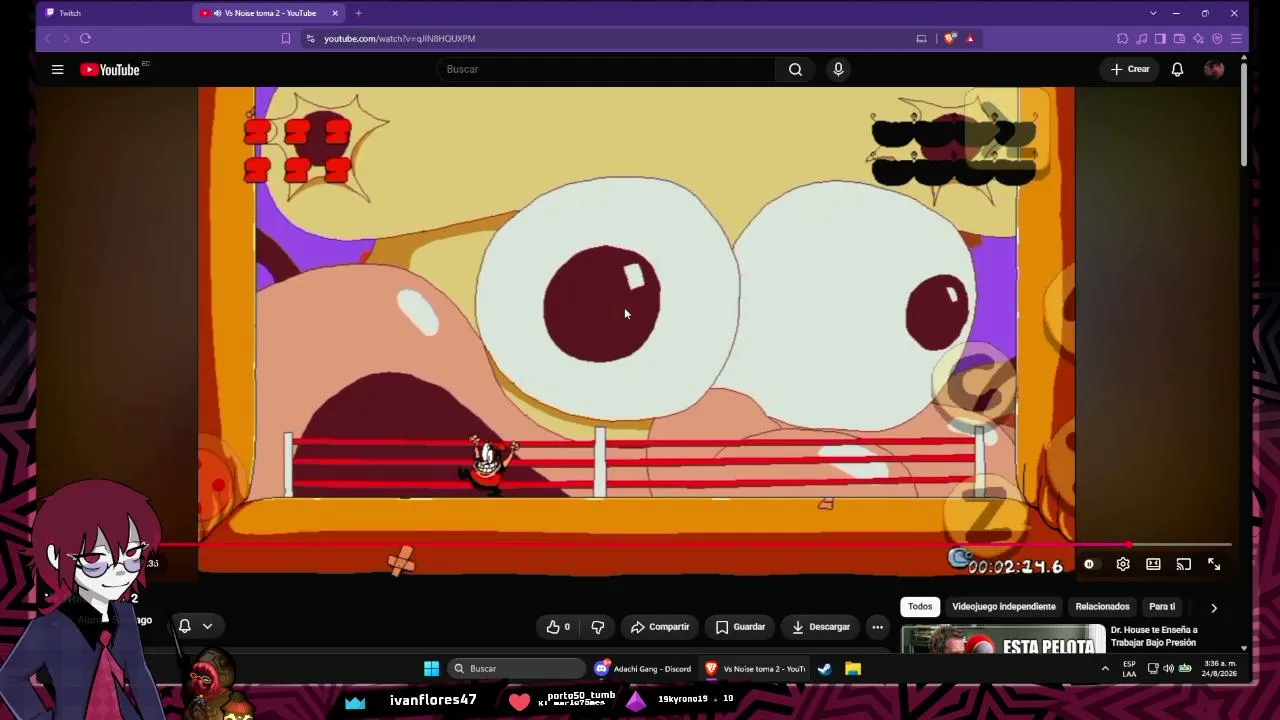The image size is (1280, 720).
Task: Toggle the browser sidebar panel
Action: [x=1160, y=38]
